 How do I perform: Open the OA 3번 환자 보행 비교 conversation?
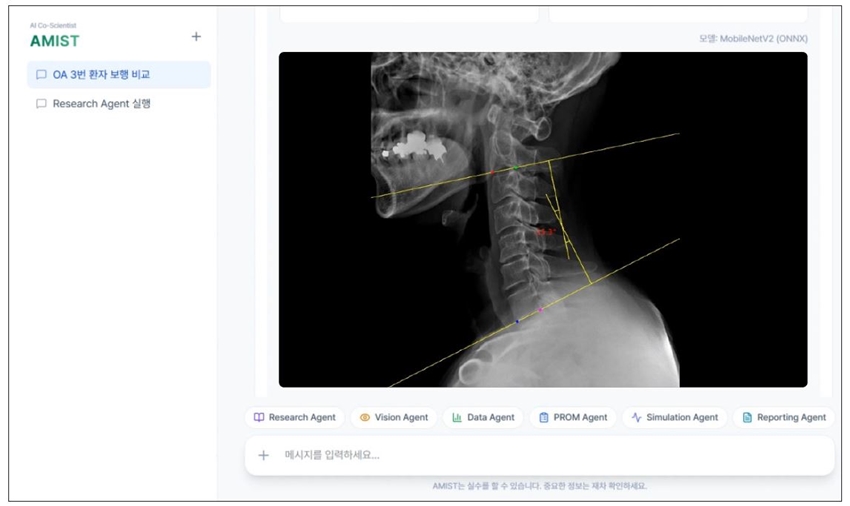click(119, 75)
